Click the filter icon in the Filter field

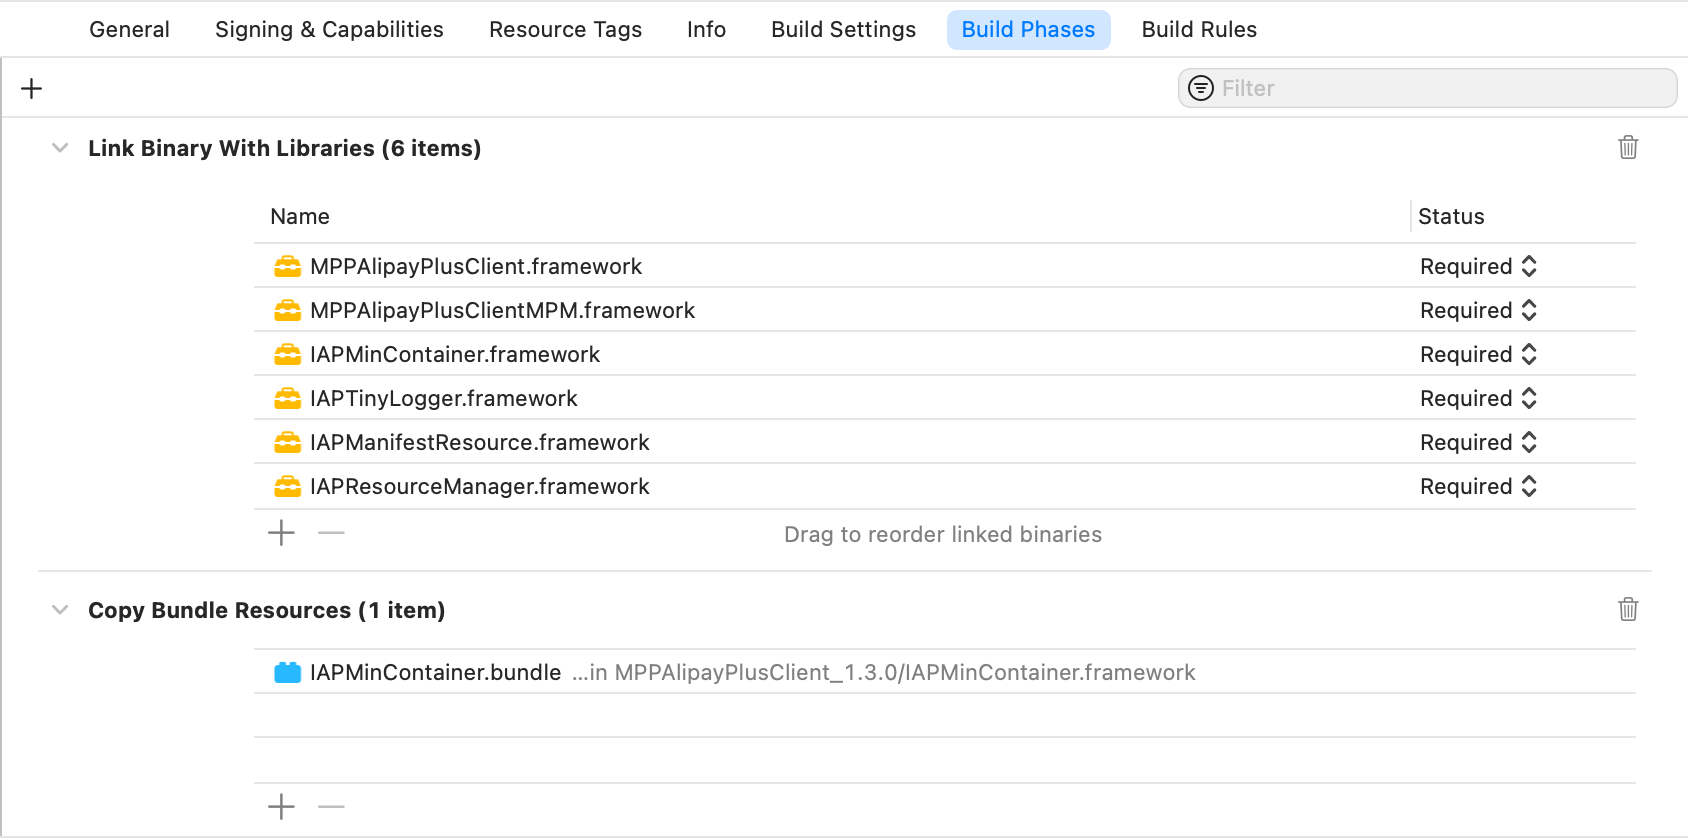pos(1201,88)
